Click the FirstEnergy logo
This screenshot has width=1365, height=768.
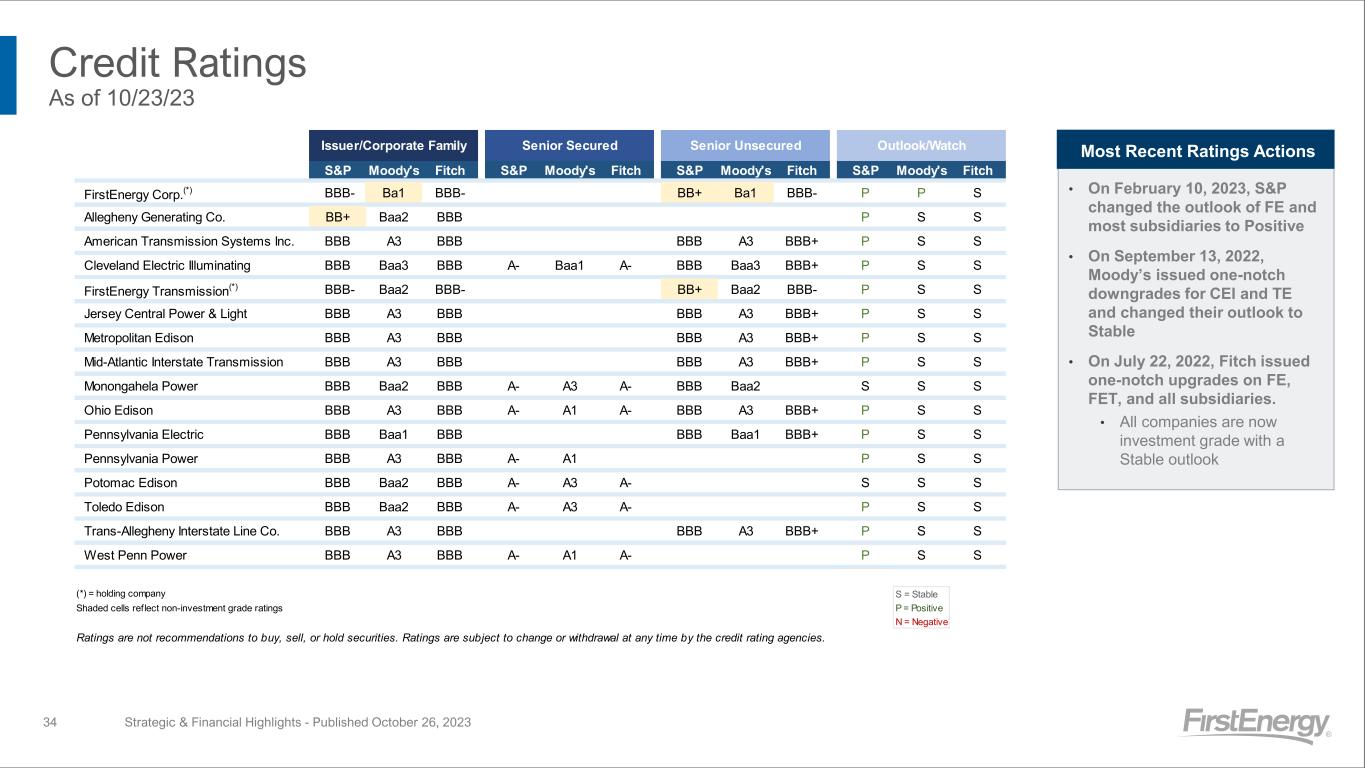click(x=1256, y=724)
